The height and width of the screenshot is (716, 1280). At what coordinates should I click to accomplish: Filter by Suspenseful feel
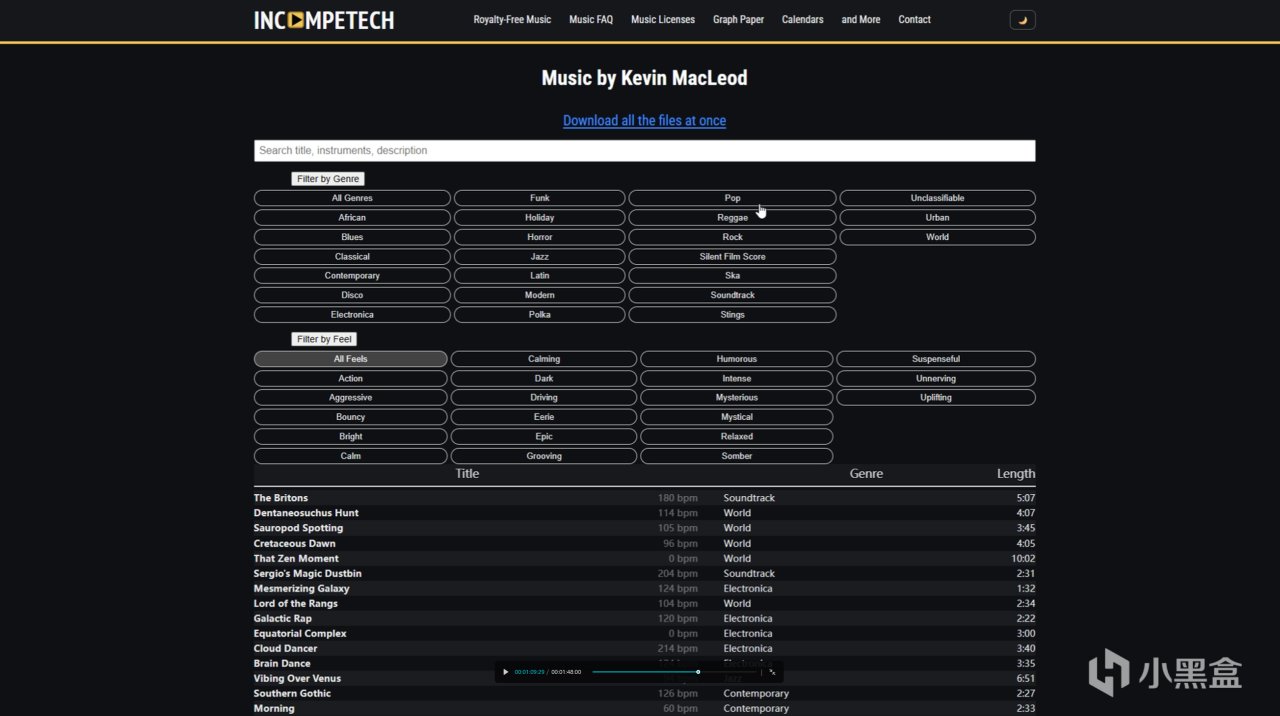tap(936, 359)
